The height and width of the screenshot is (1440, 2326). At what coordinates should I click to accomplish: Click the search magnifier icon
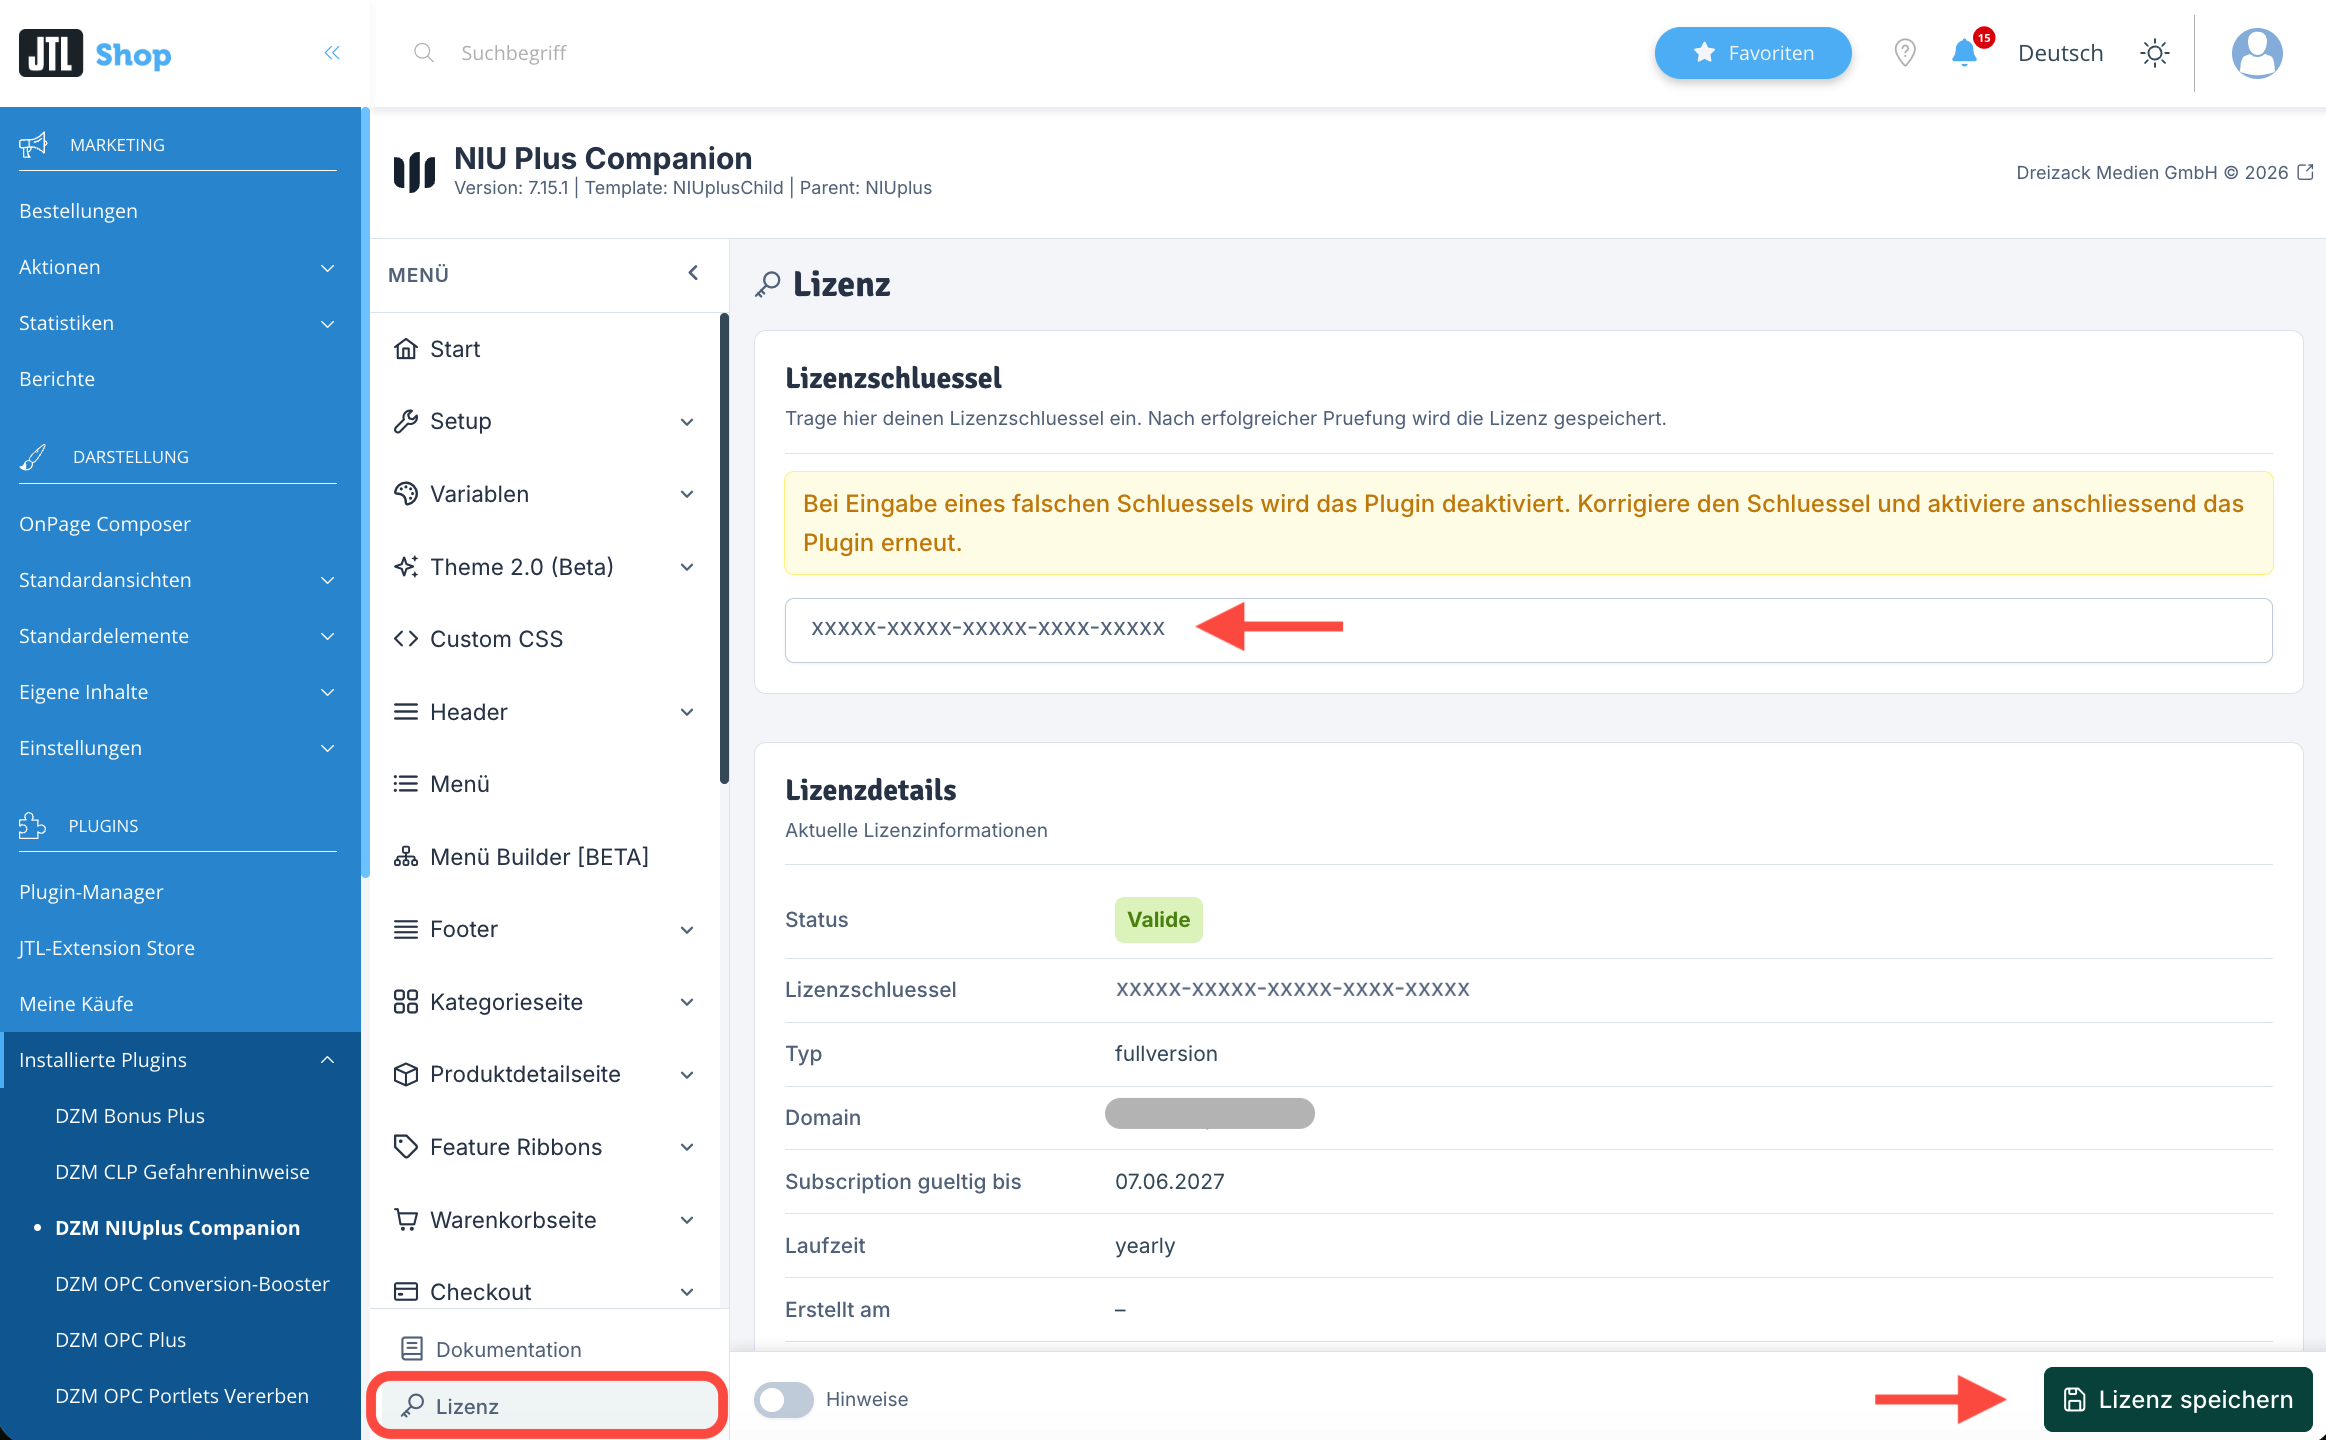click(x=424, y=53)
